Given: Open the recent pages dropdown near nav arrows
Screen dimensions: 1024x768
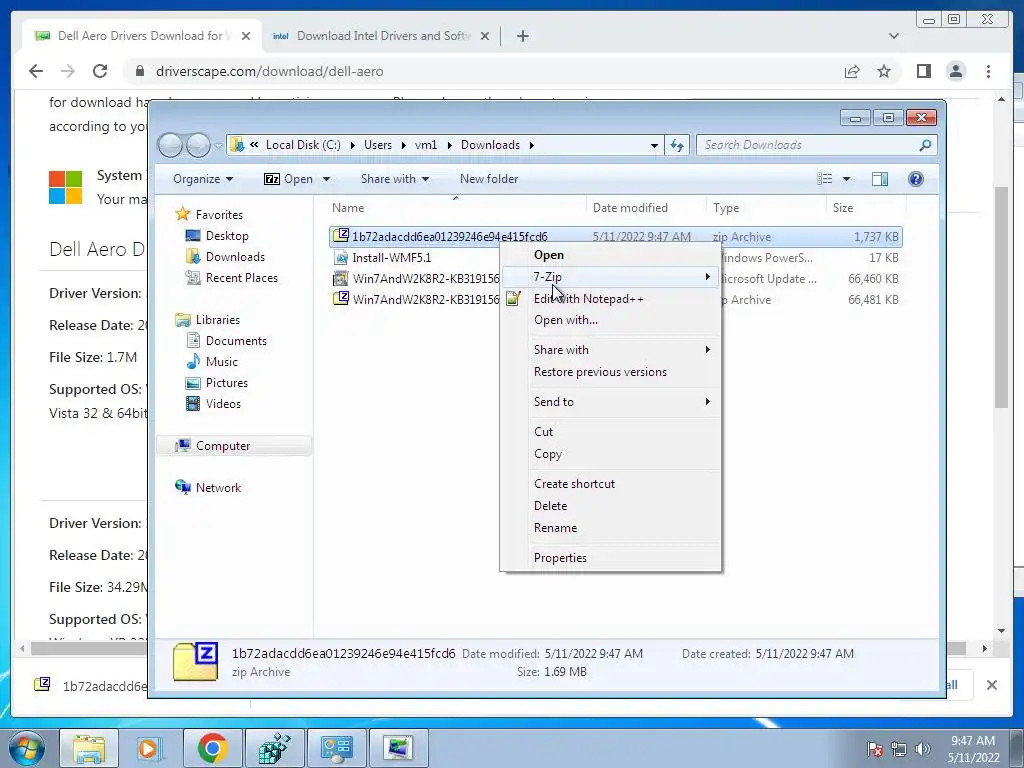Looking at the screenshot, I should (x=218, y=145).
